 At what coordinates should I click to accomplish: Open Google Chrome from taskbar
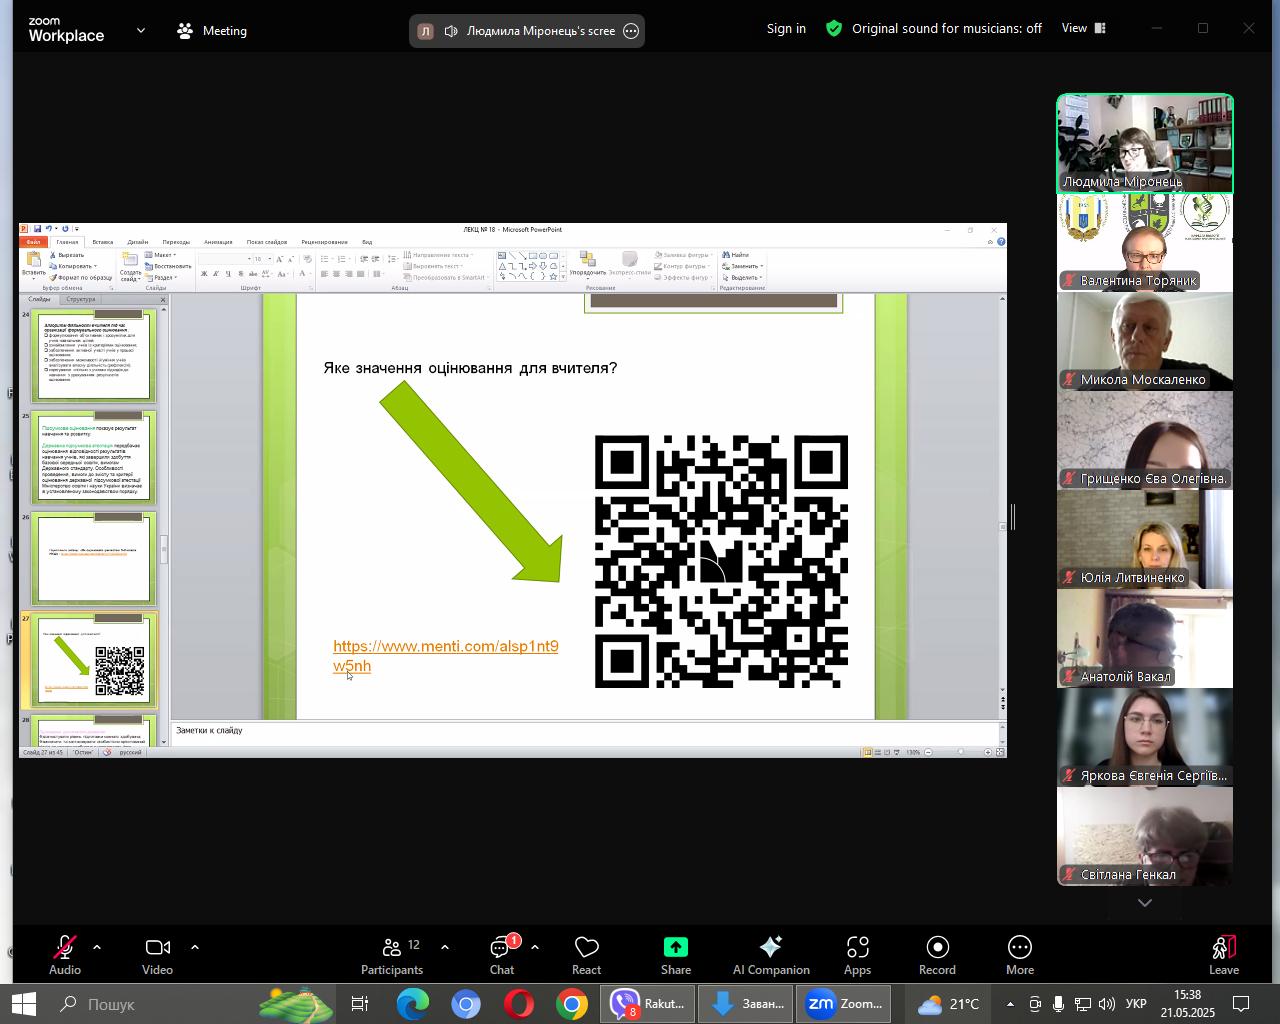(x=572, y=1004)
